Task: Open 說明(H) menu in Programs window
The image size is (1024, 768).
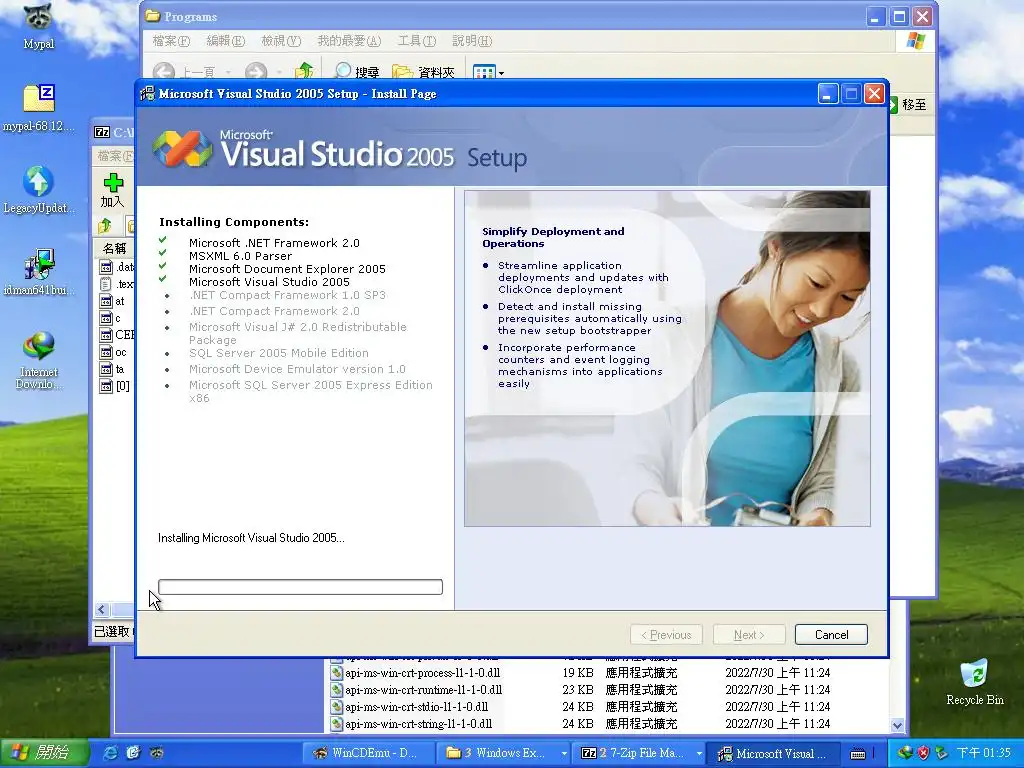Action: point(472,41)
